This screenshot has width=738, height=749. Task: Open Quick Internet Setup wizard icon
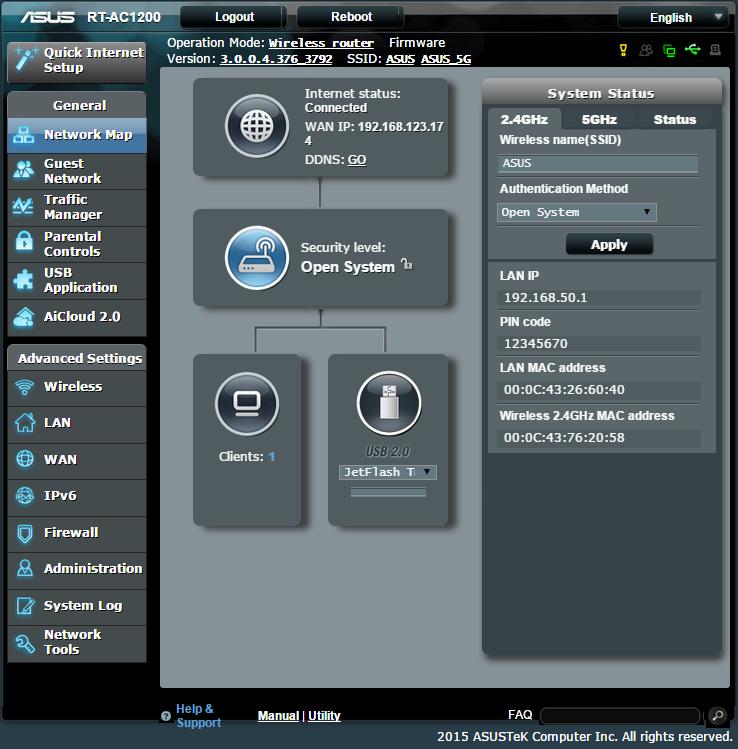(x=25, y=60)
